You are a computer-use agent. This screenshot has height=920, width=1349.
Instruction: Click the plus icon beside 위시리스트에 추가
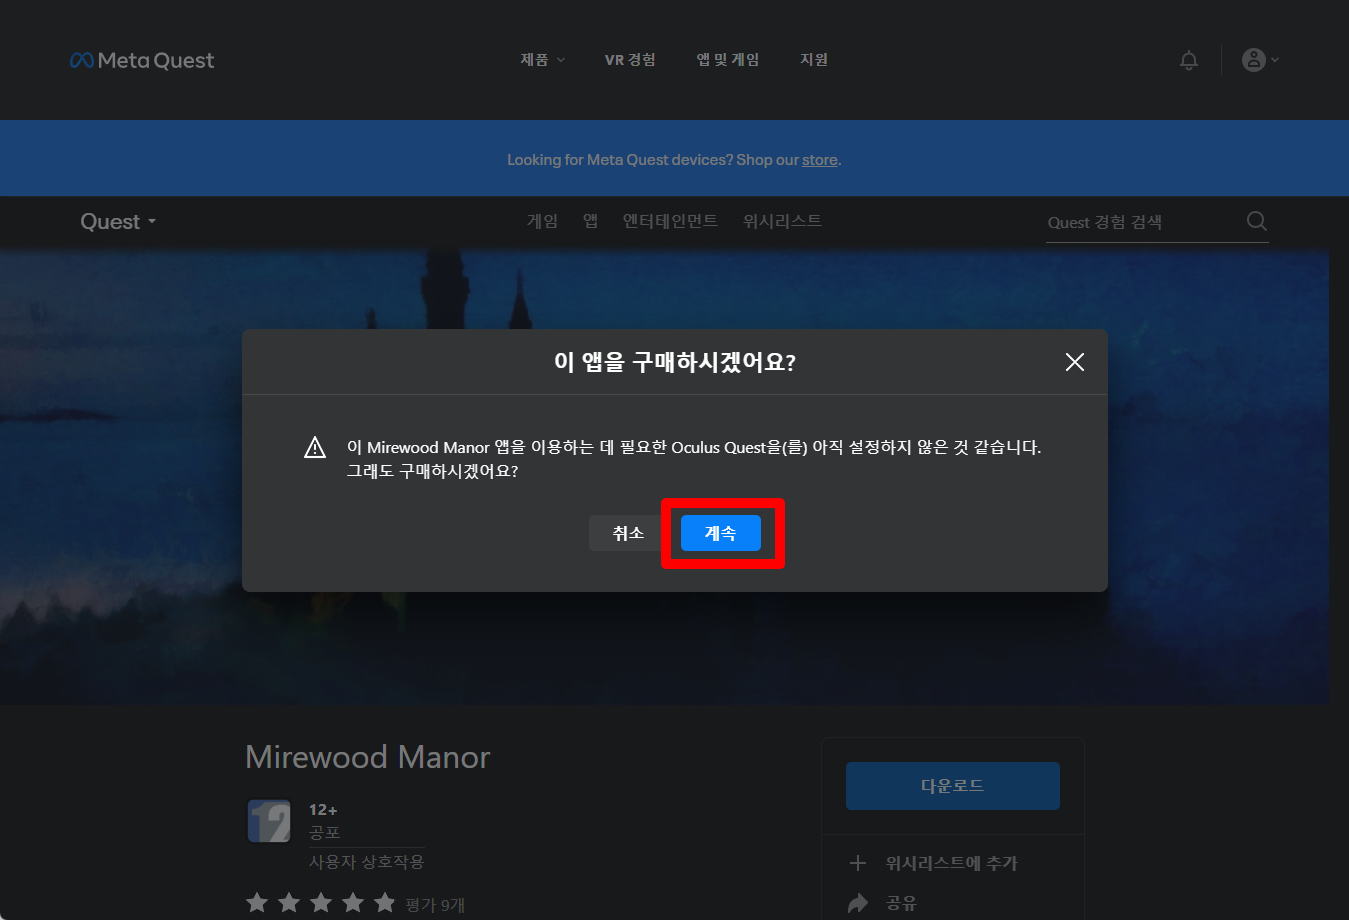(x=857, y=863)
